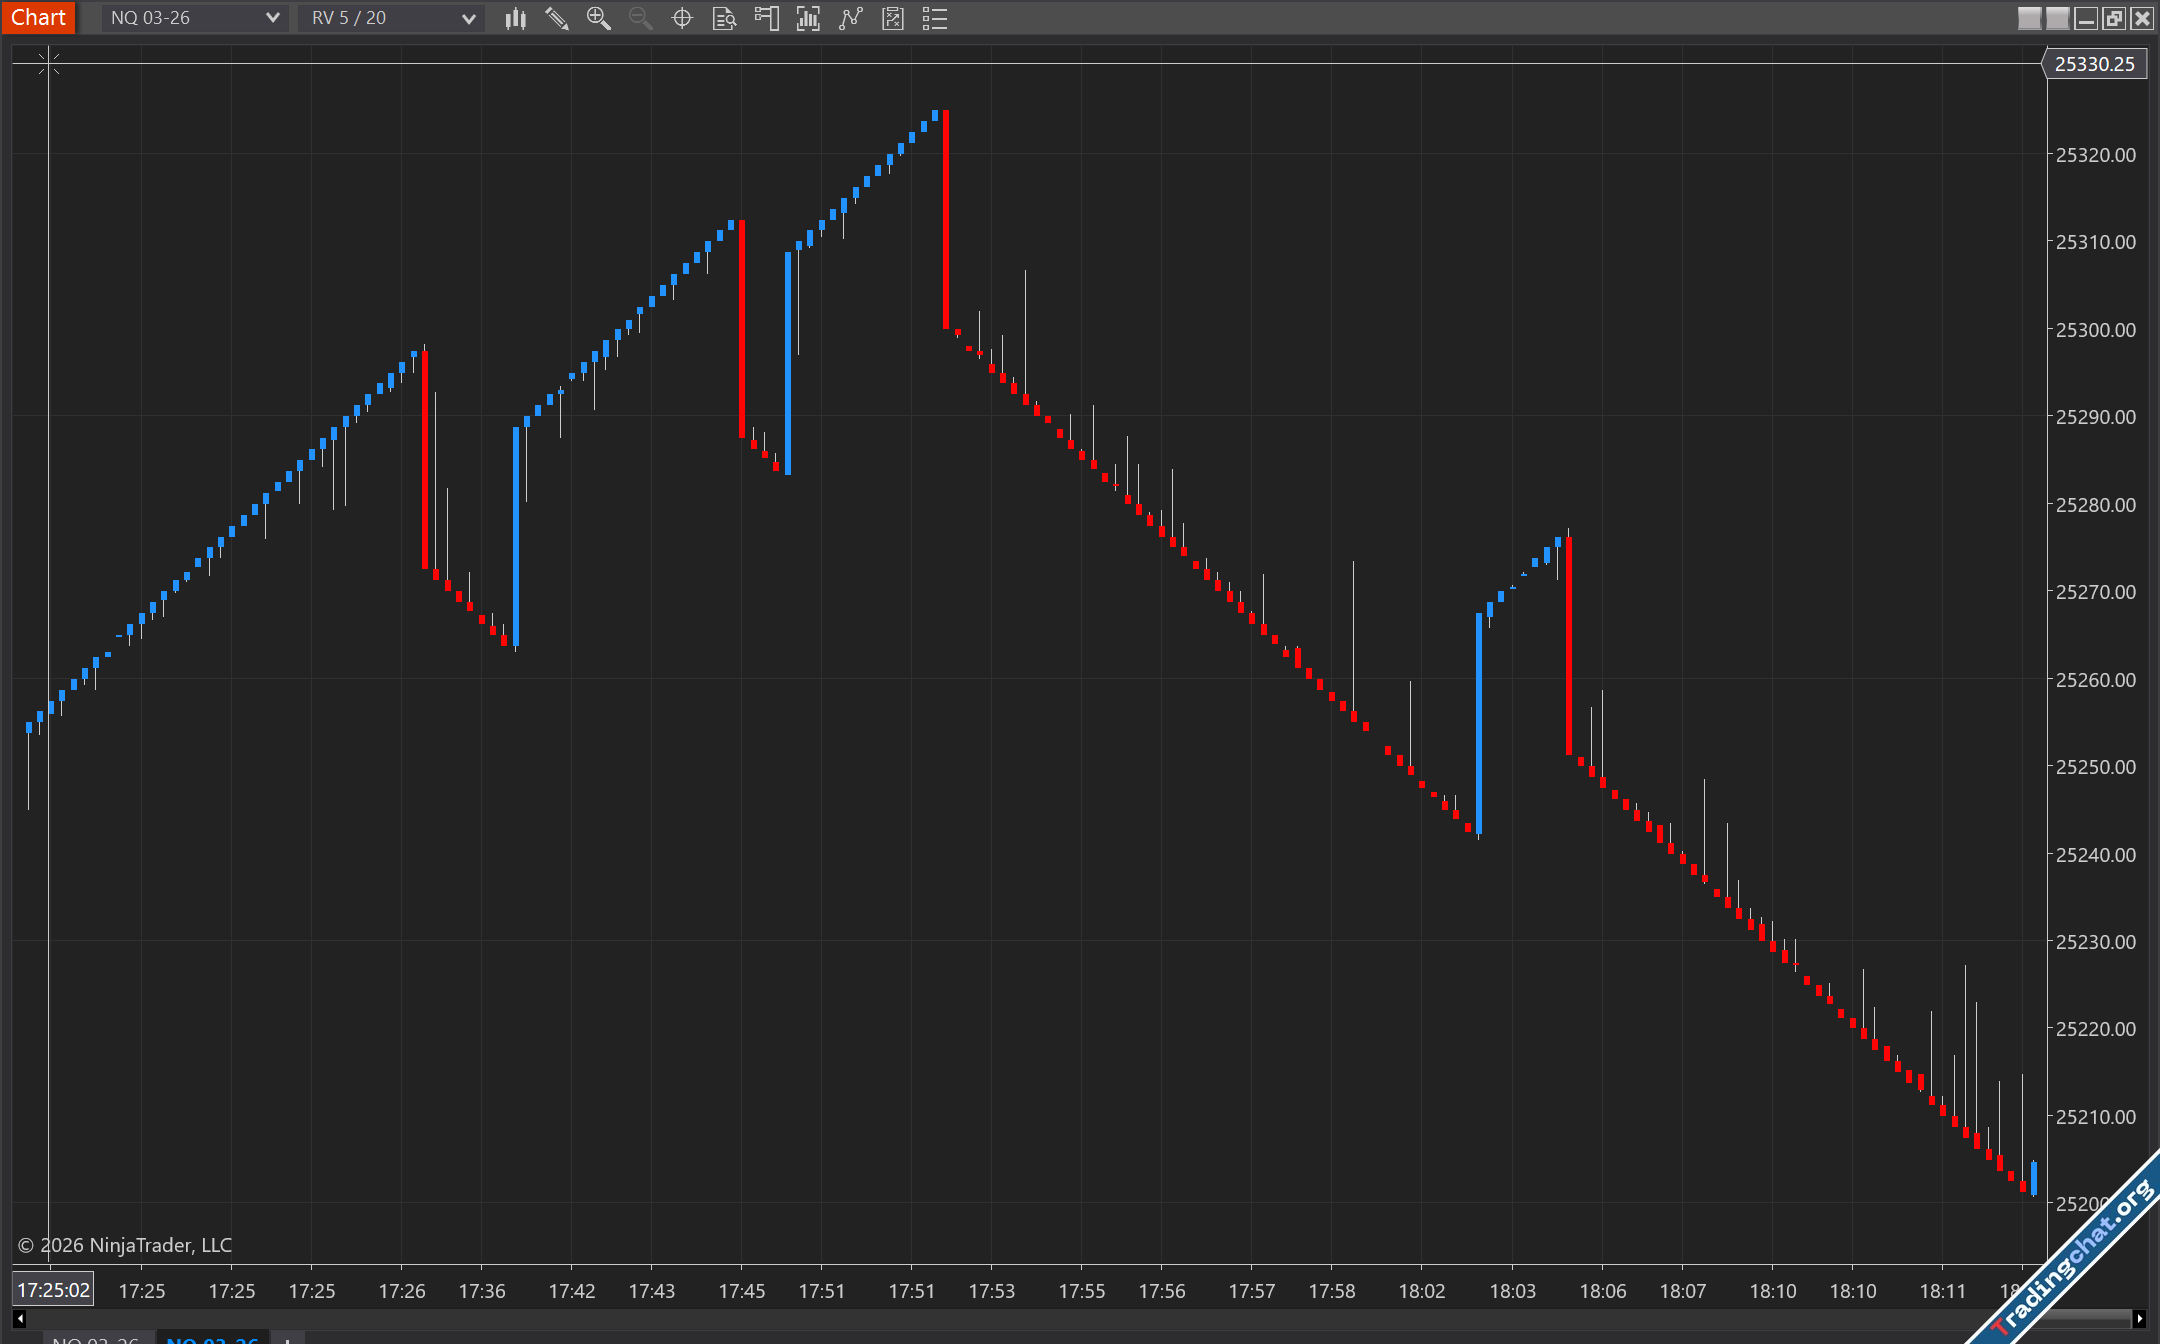Click the scroll left arrow on chart scrollbar
Image resolution: width=2160 pixels, height=1344 pixels.
pyautogui.click(x=19, y=1319)
